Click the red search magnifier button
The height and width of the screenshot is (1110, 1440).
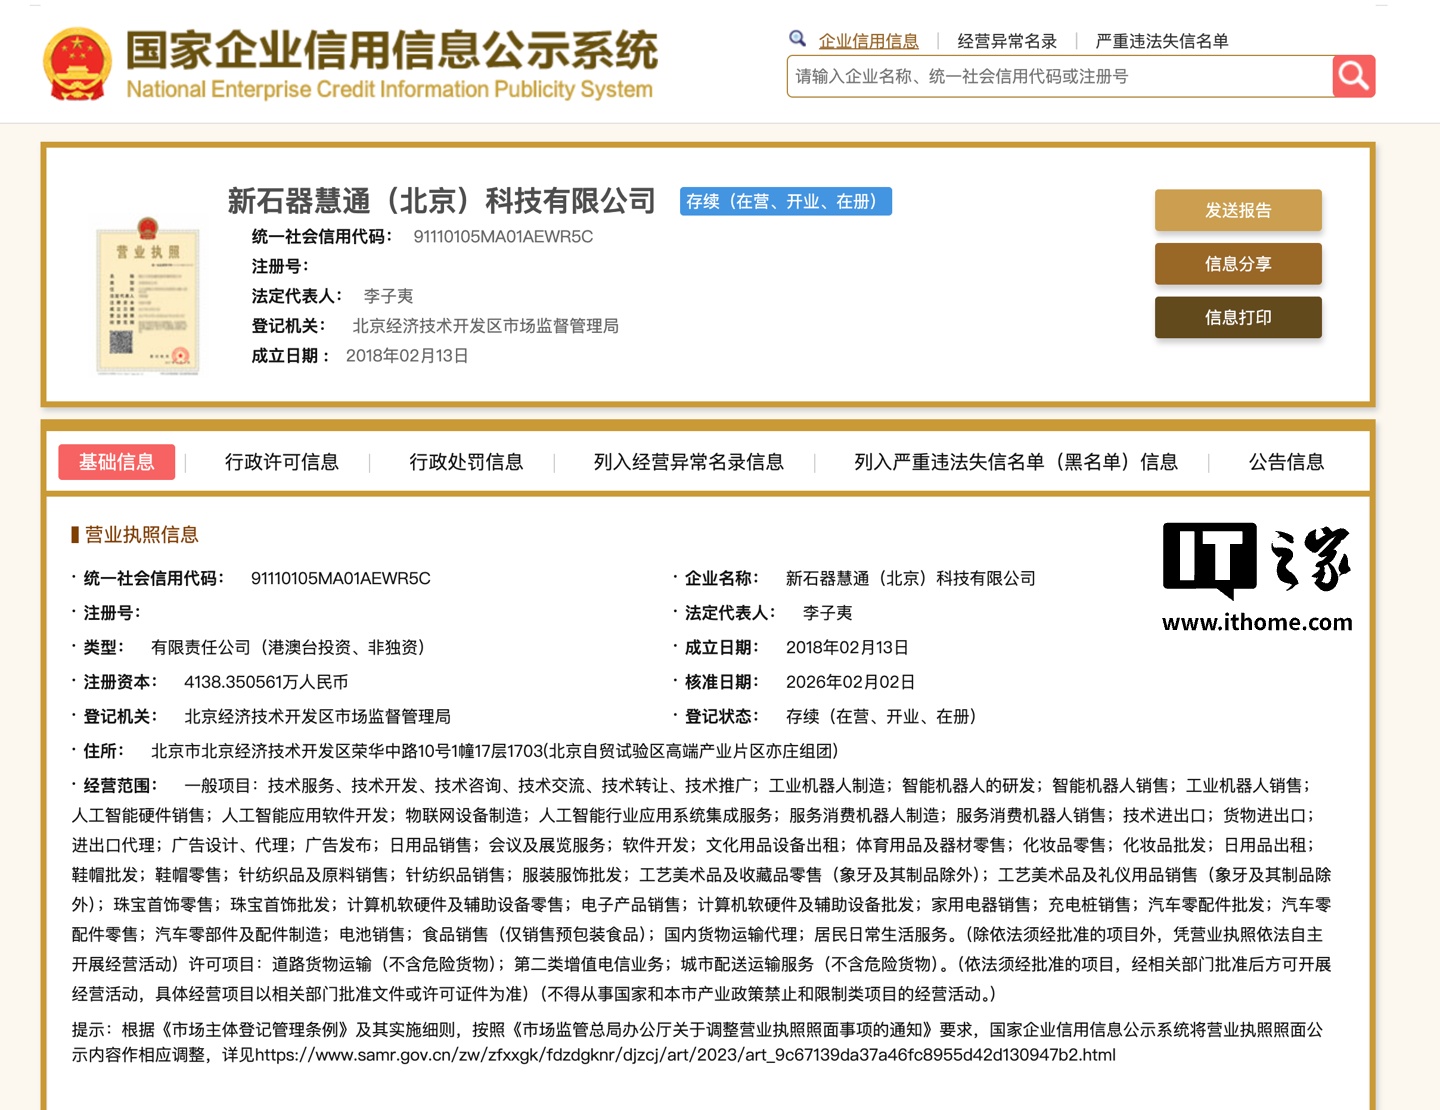tap(1353, 76)
